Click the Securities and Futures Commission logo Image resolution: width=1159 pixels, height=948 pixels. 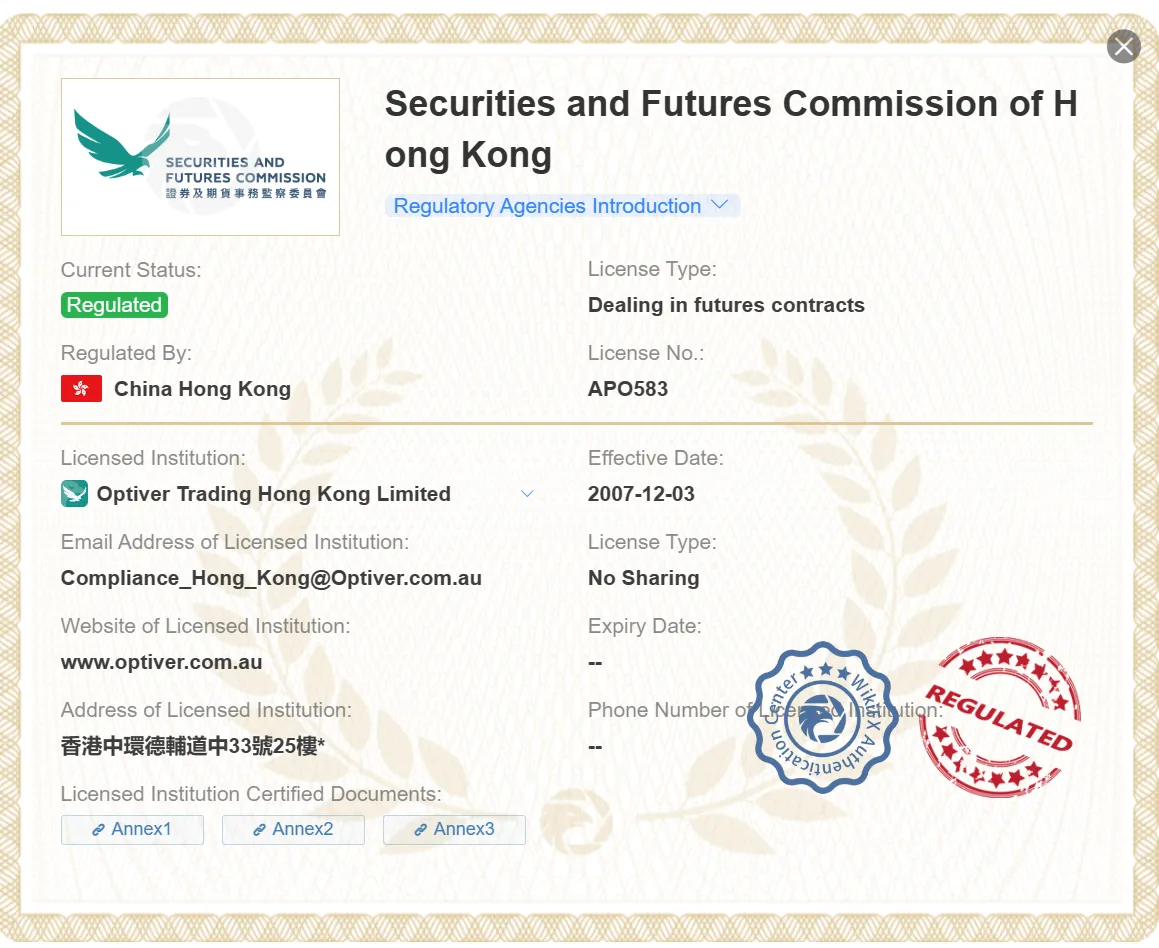tap(200, 157)
